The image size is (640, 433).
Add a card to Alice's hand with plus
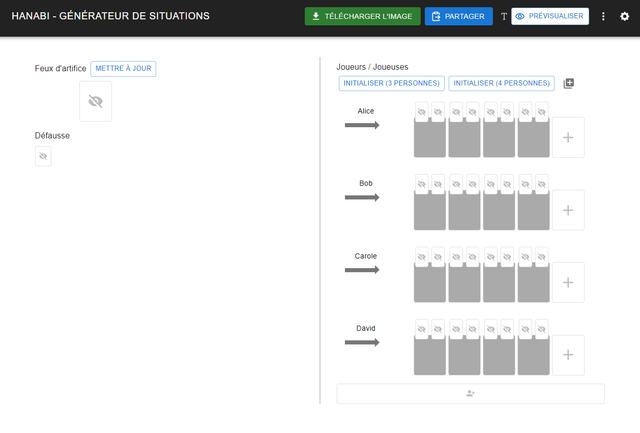pos(568,137)
